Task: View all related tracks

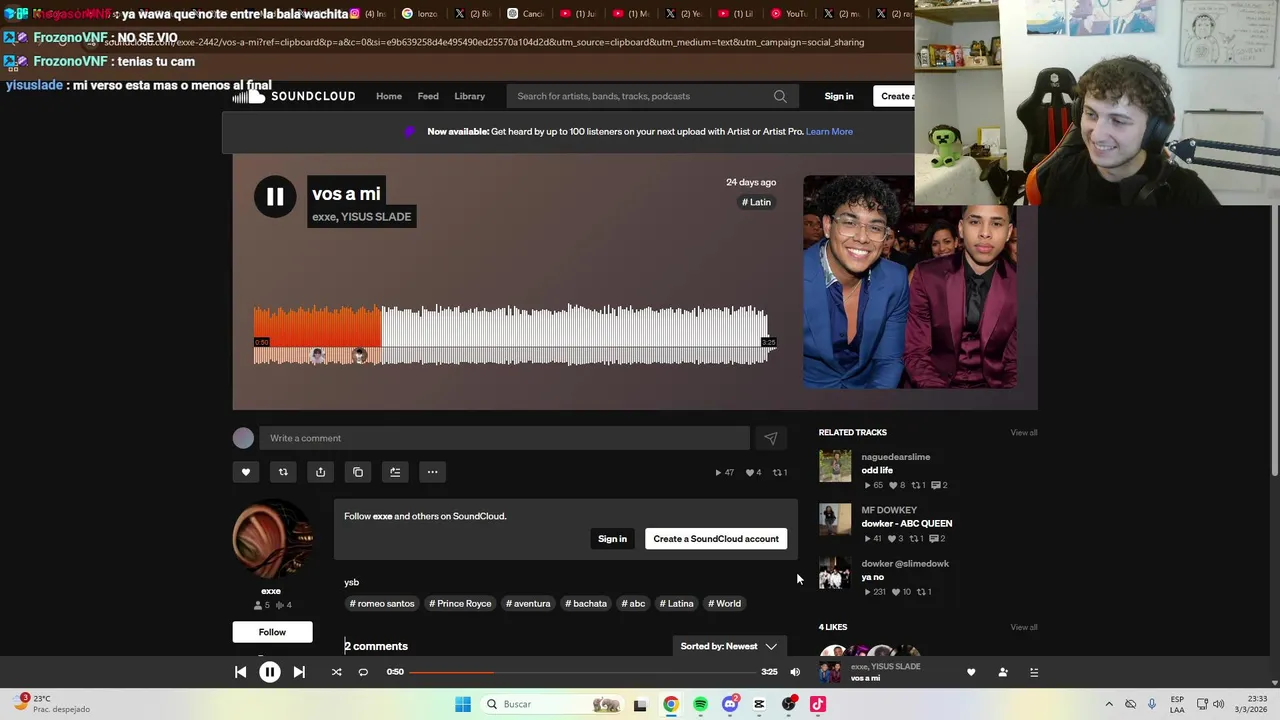Action: pos(1024,432)
